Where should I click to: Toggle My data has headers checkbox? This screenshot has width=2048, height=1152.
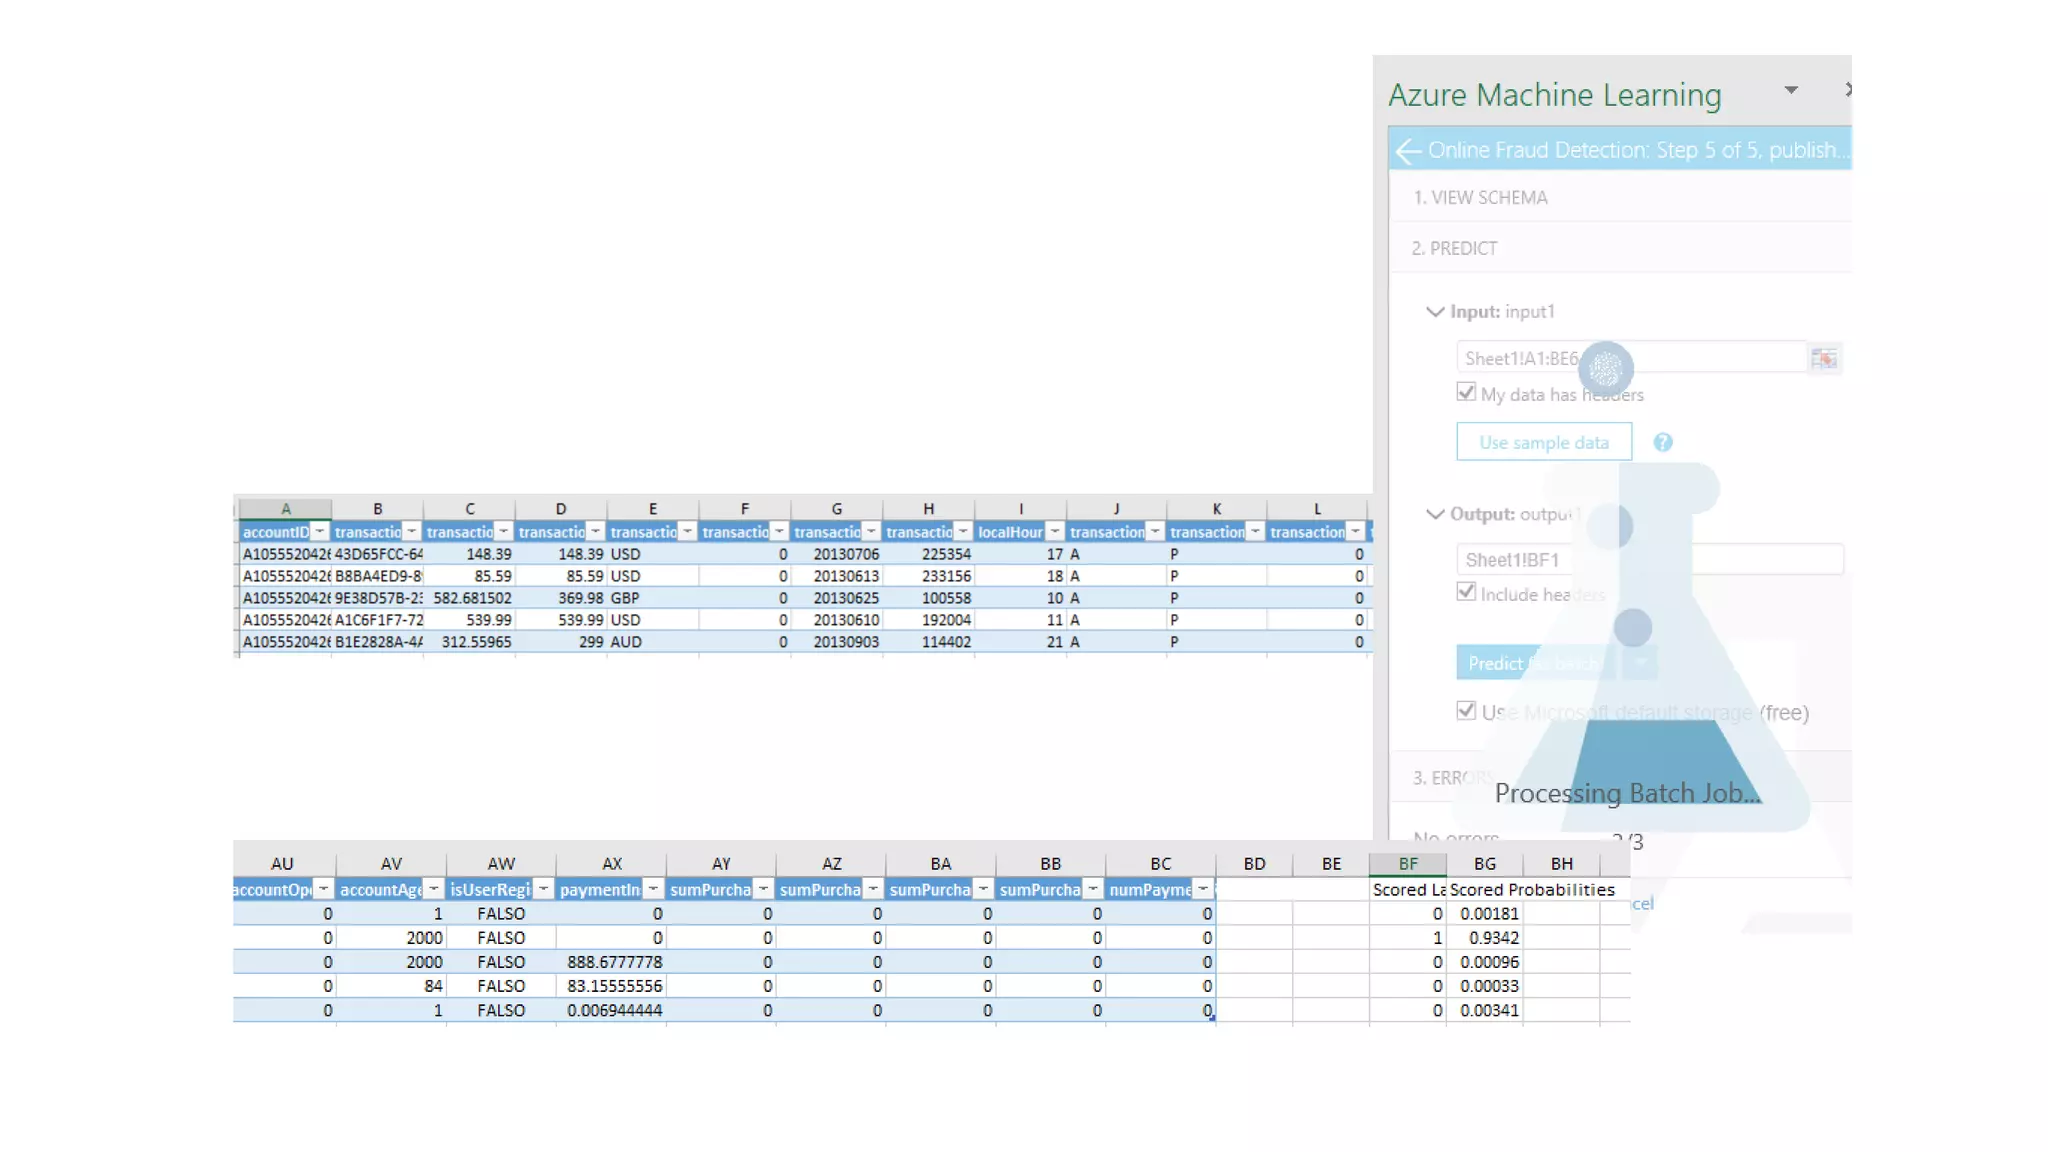1466,393
